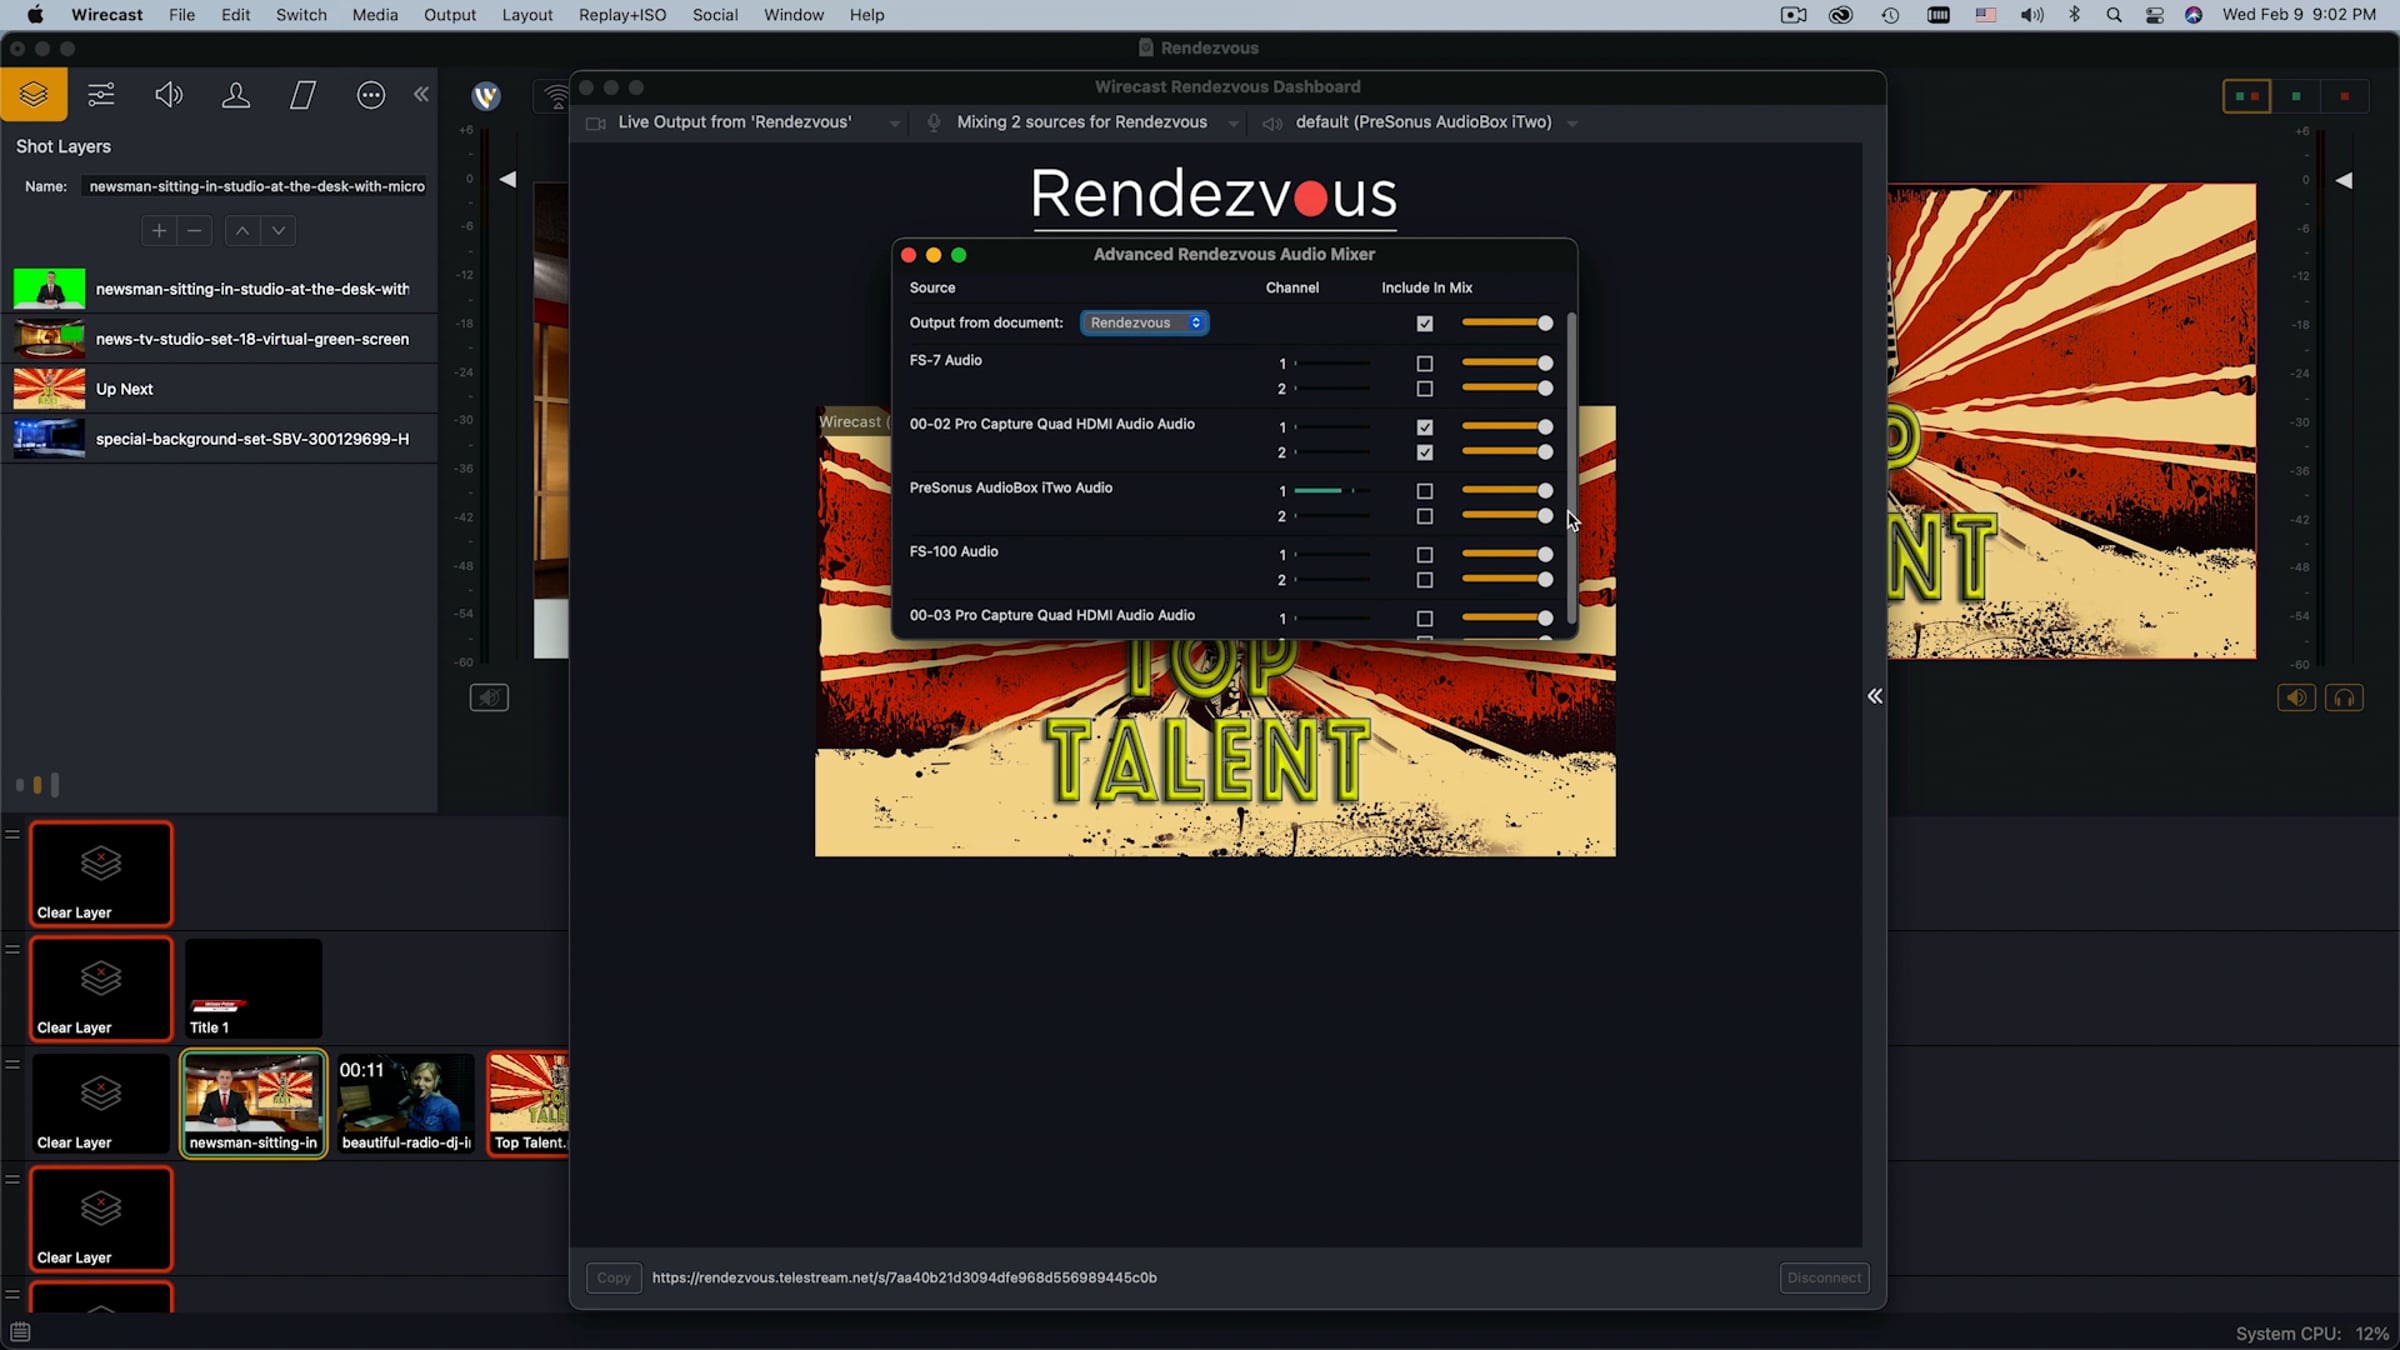Open Mixing 2 sources microphone dropdown
This screenshot has height=1350, width=2400.
(x=1084, y=123)
